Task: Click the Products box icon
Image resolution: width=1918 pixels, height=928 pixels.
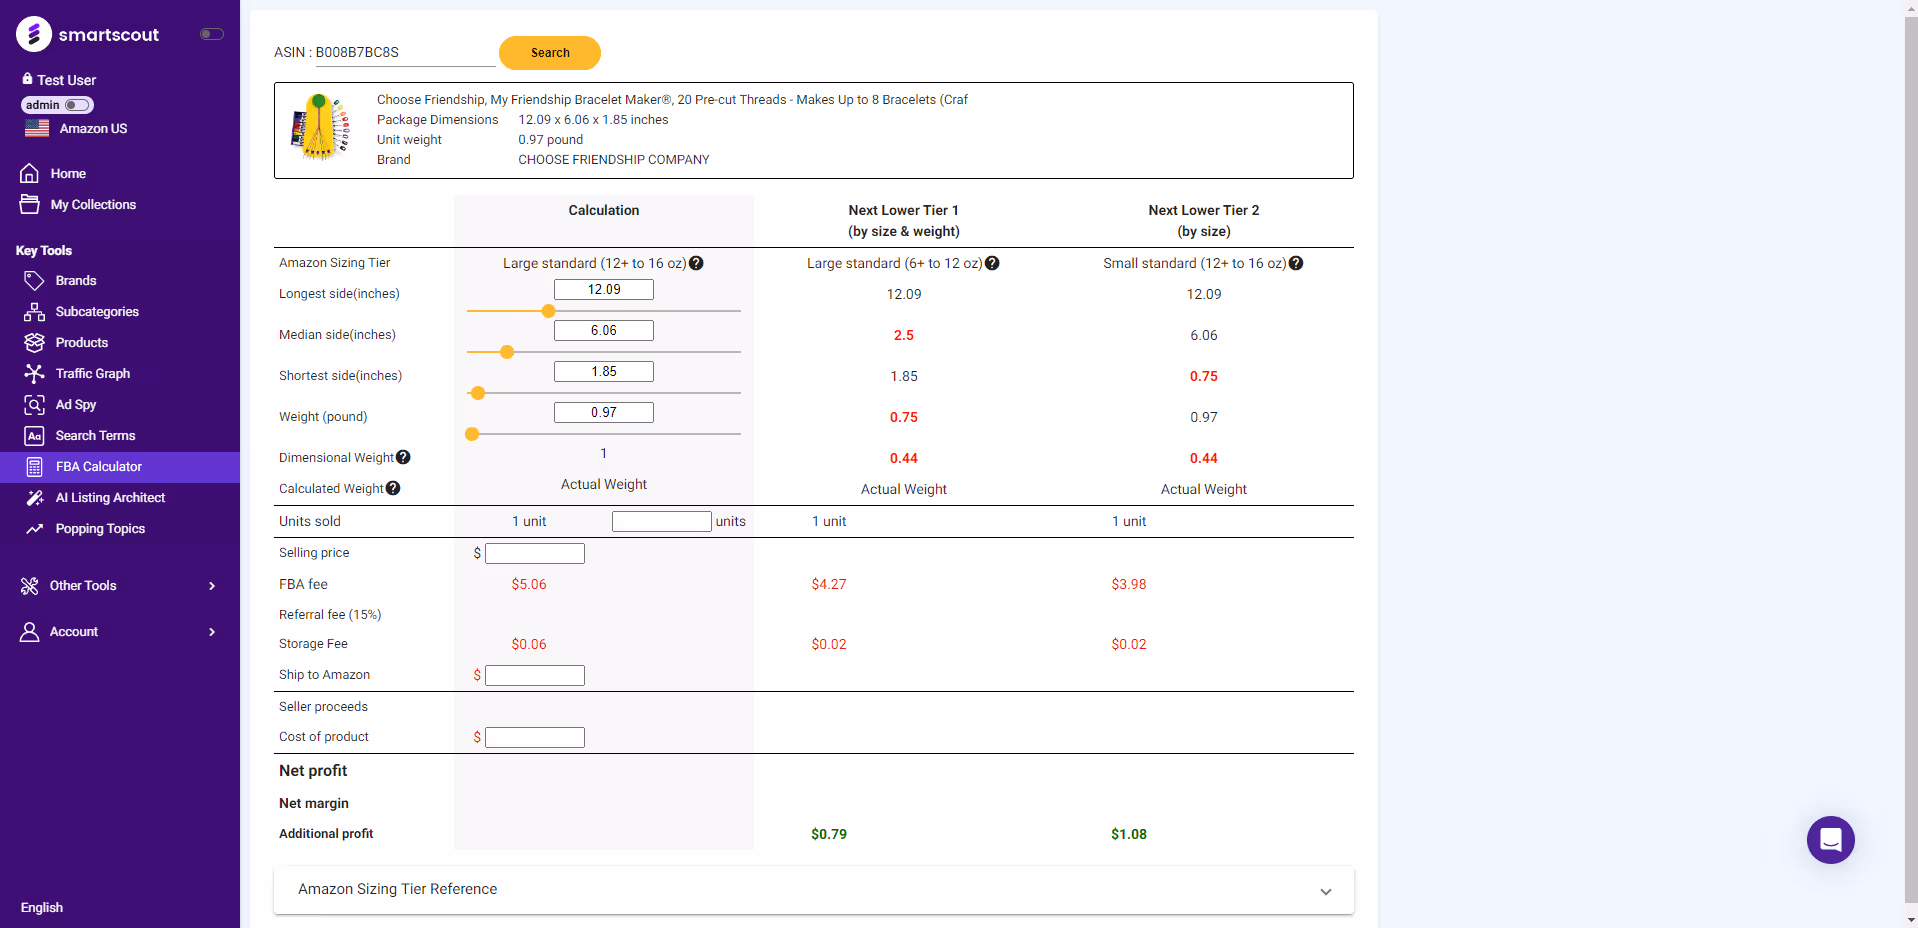Action: click(x=34, y=342)
